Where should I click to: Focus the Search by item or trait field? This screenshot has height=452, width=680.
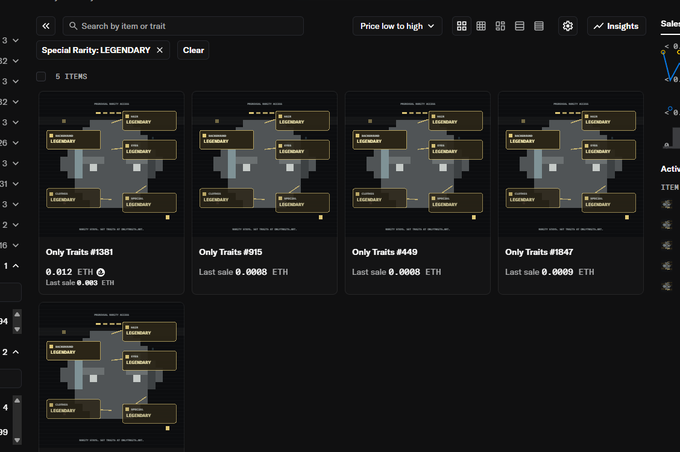(x=183, y=26)
